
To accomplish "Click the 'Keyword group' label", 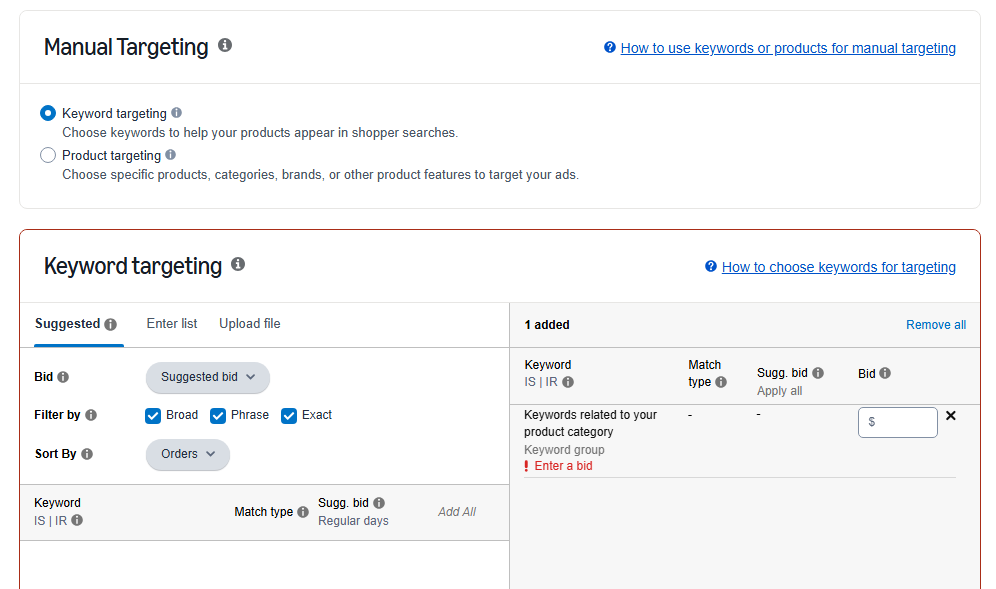I will [x=564, y=449].
